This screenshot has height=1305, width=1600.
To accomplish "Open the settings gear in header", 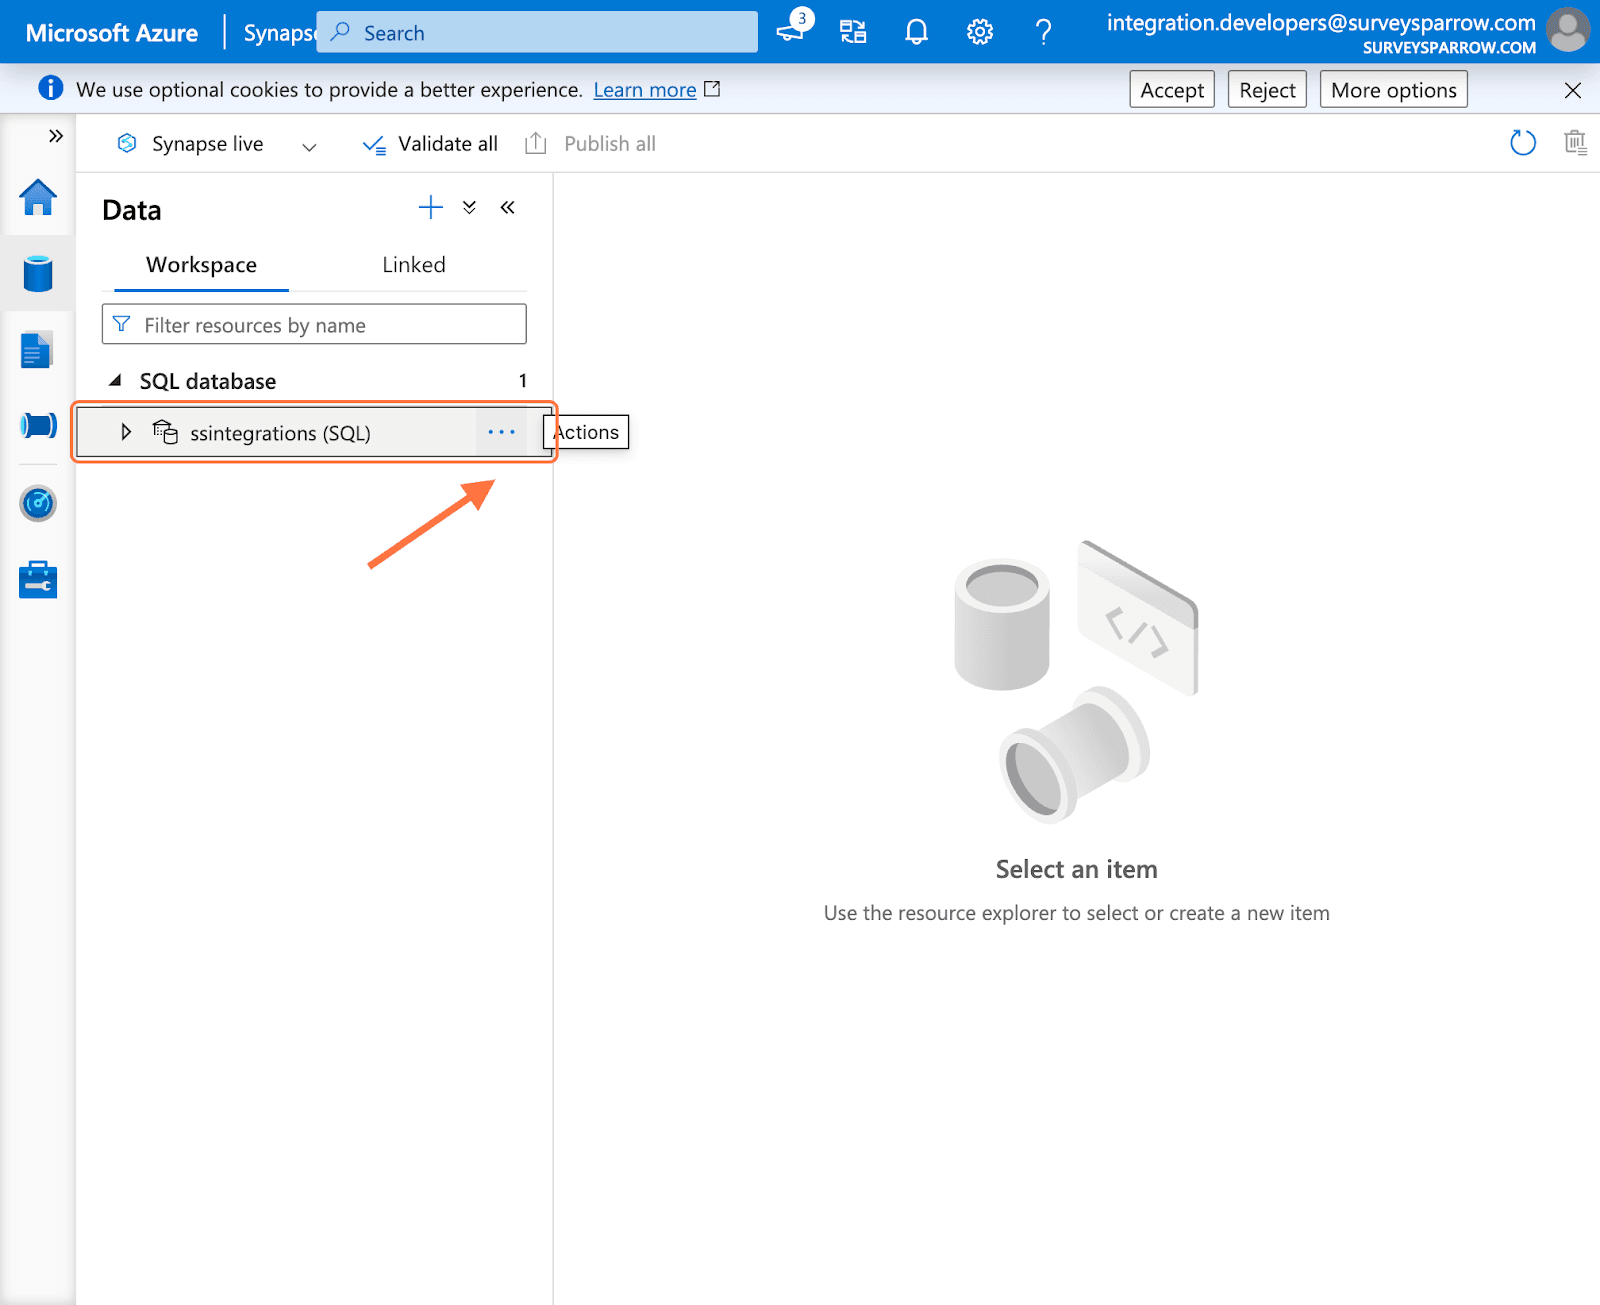I will point(979,32).
